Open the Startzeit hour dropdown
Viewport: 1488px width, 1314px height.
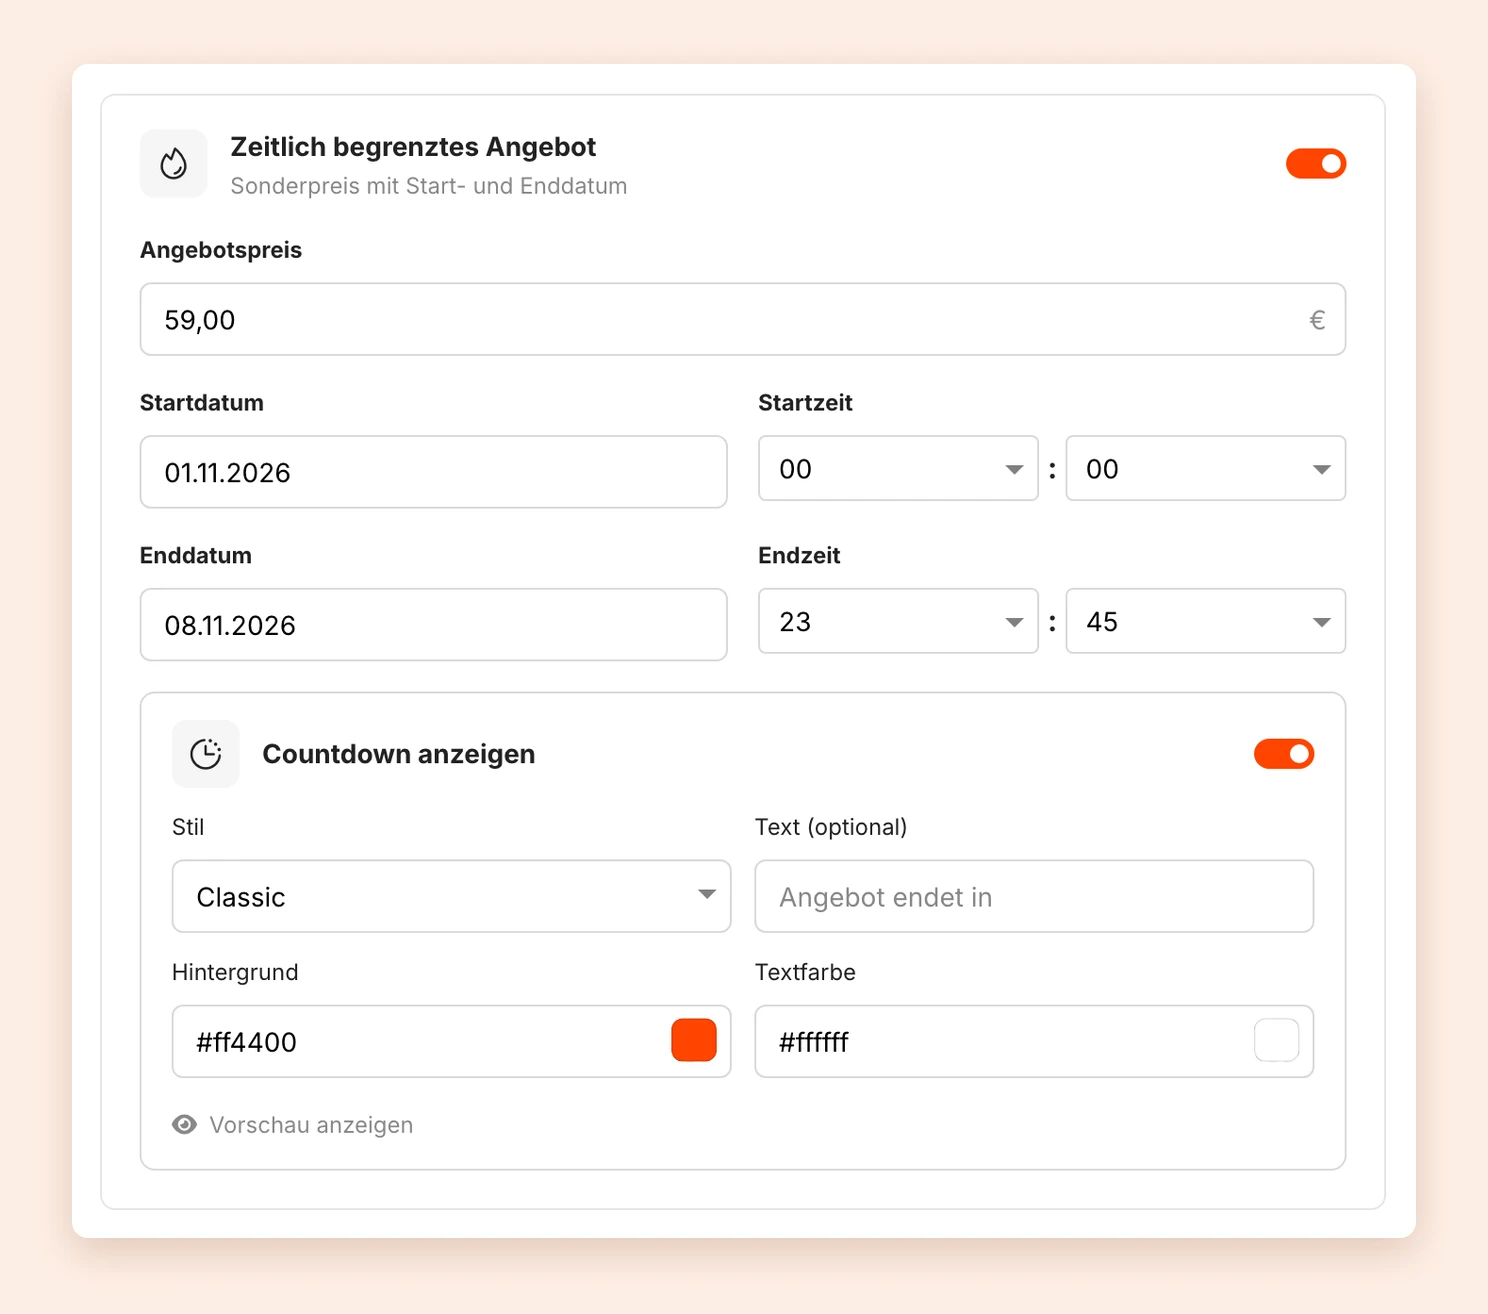coord(898,468)
